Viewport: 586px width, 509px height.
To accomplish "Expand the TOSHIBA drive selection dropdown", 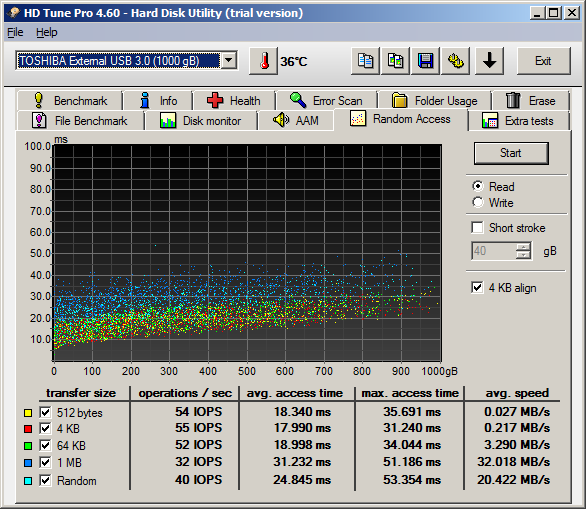I will (x=229, y=60).
